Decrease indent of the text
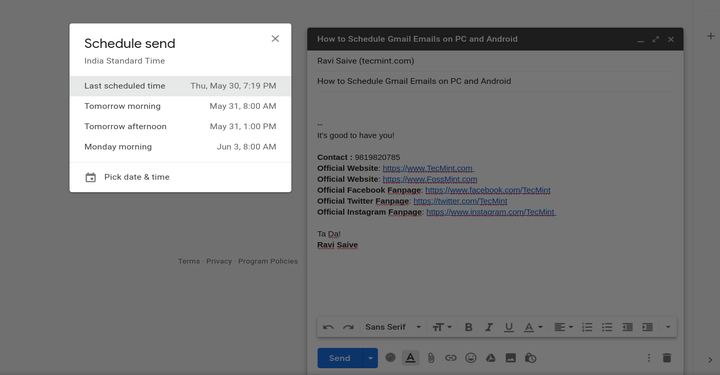The image size is (720, 375). 627,327
